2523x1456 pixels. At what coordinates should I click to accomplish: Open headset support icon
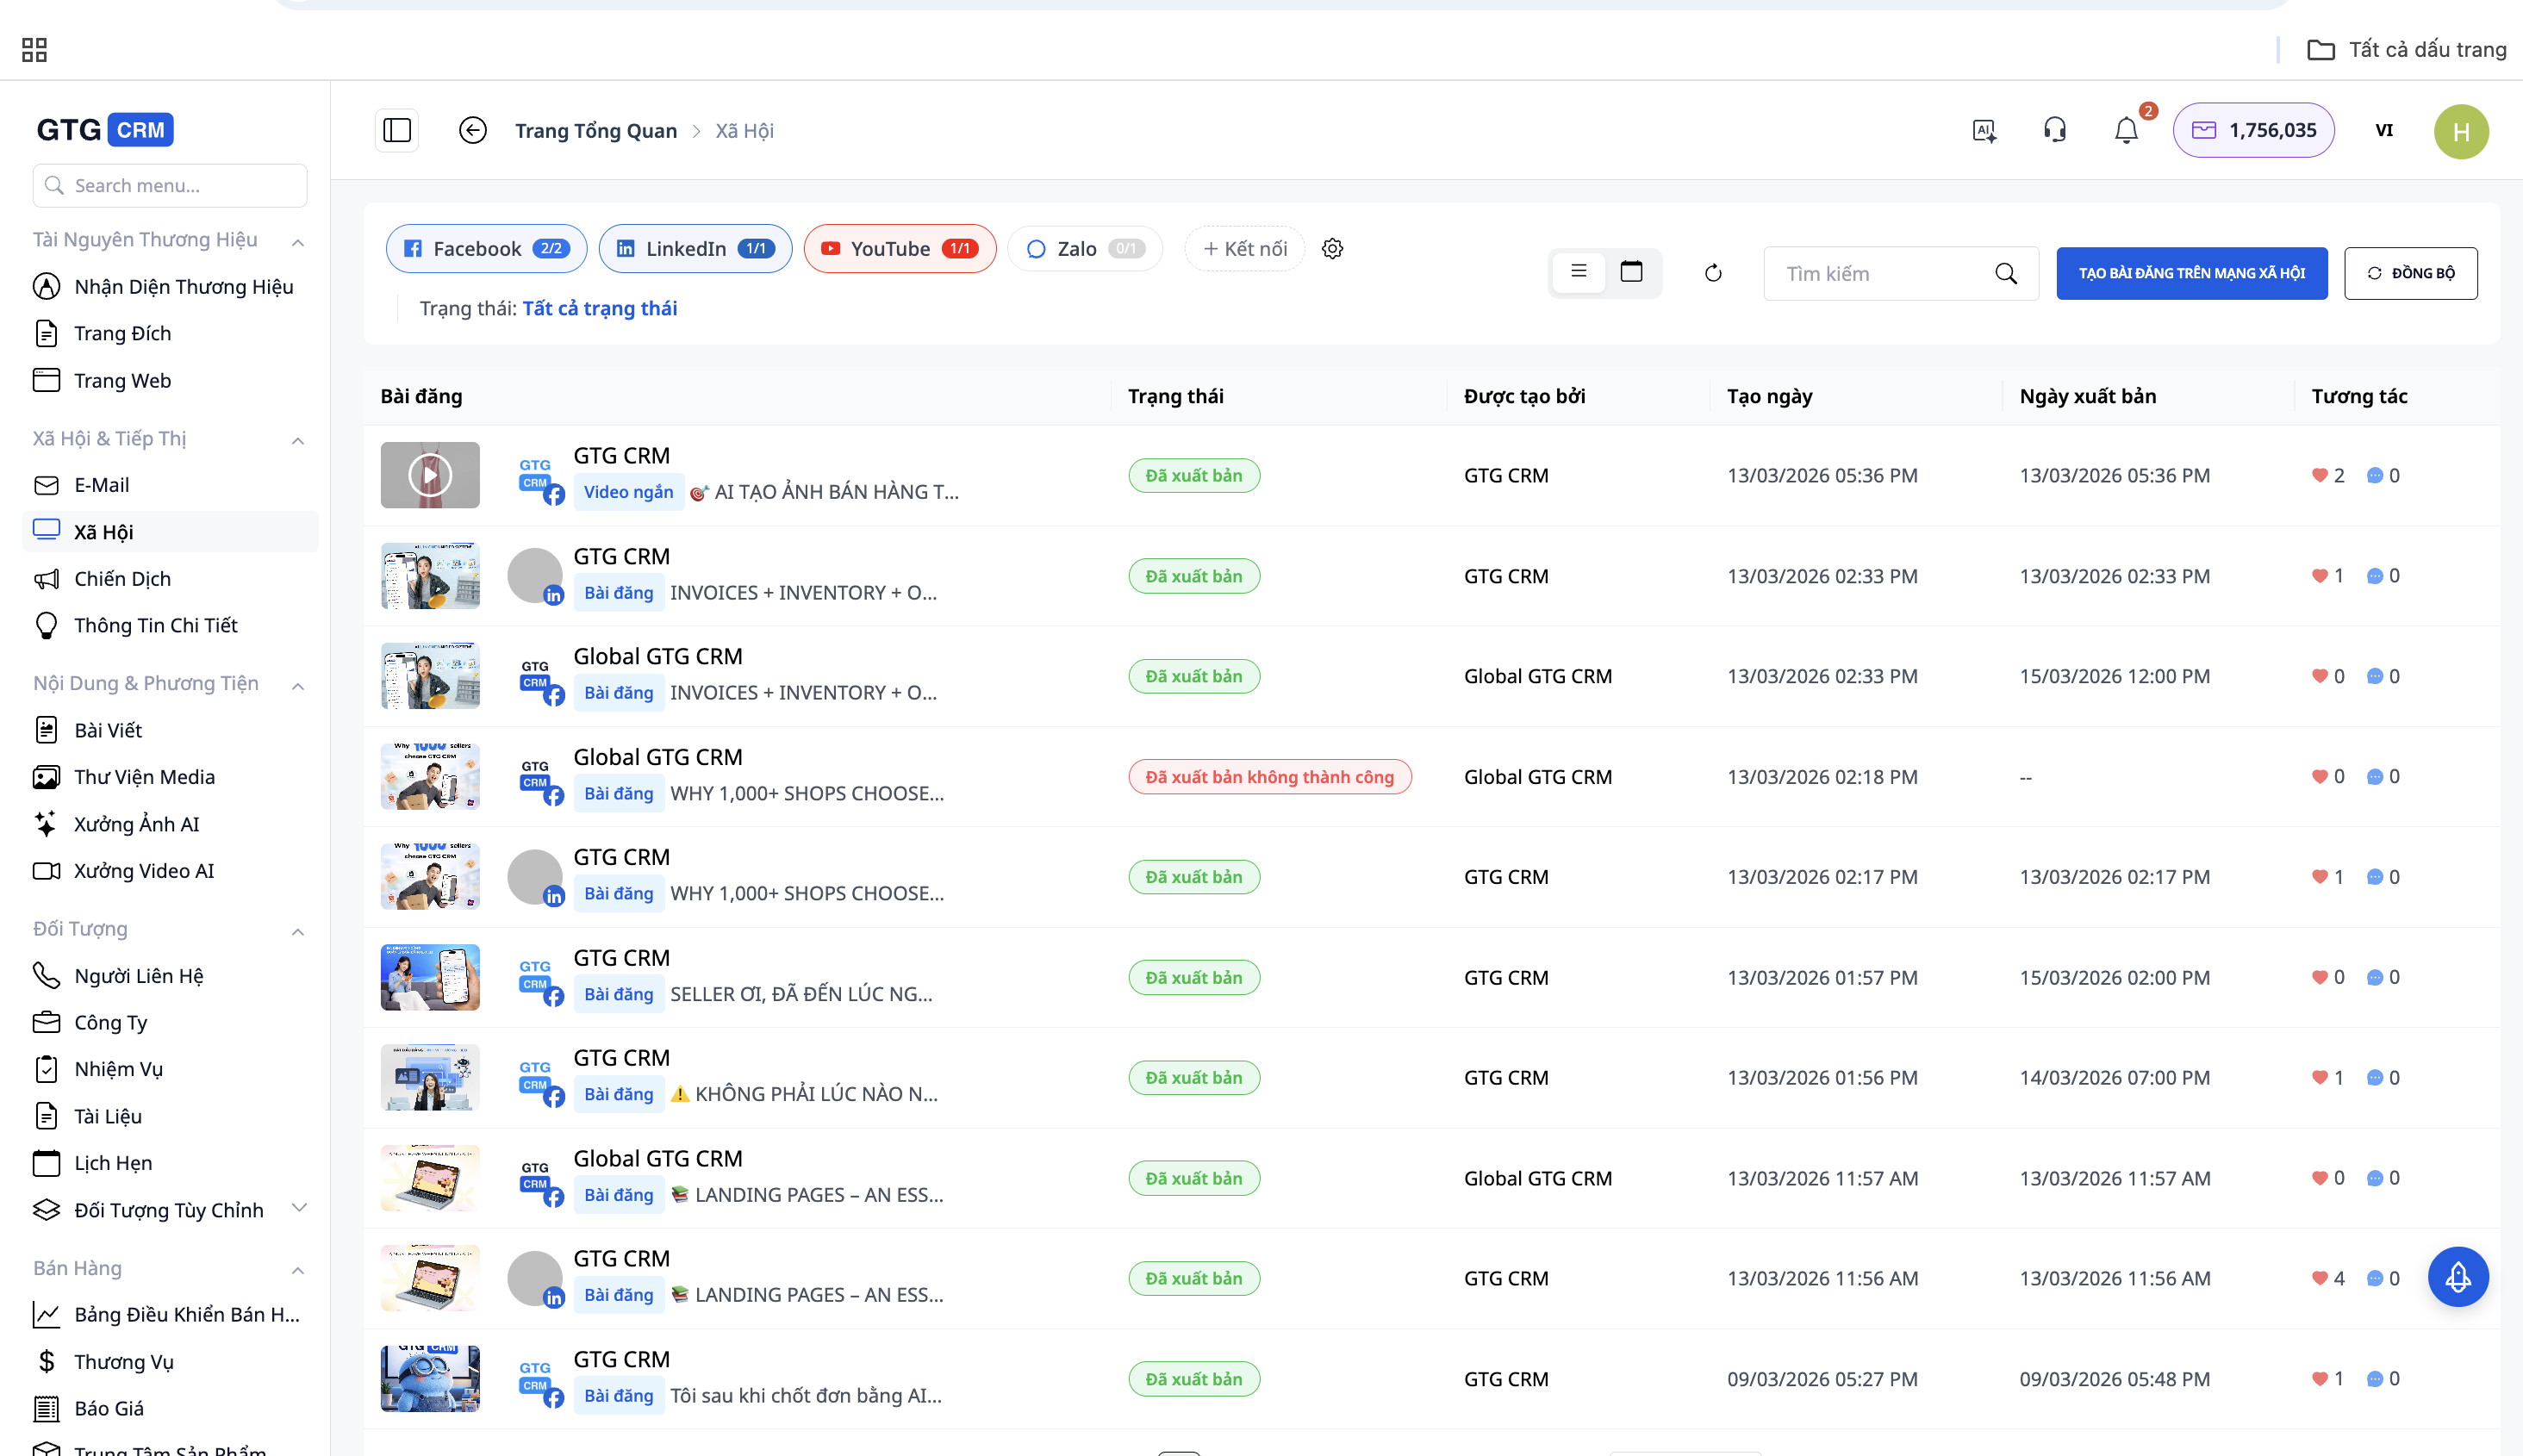(x=2054, y=130)
